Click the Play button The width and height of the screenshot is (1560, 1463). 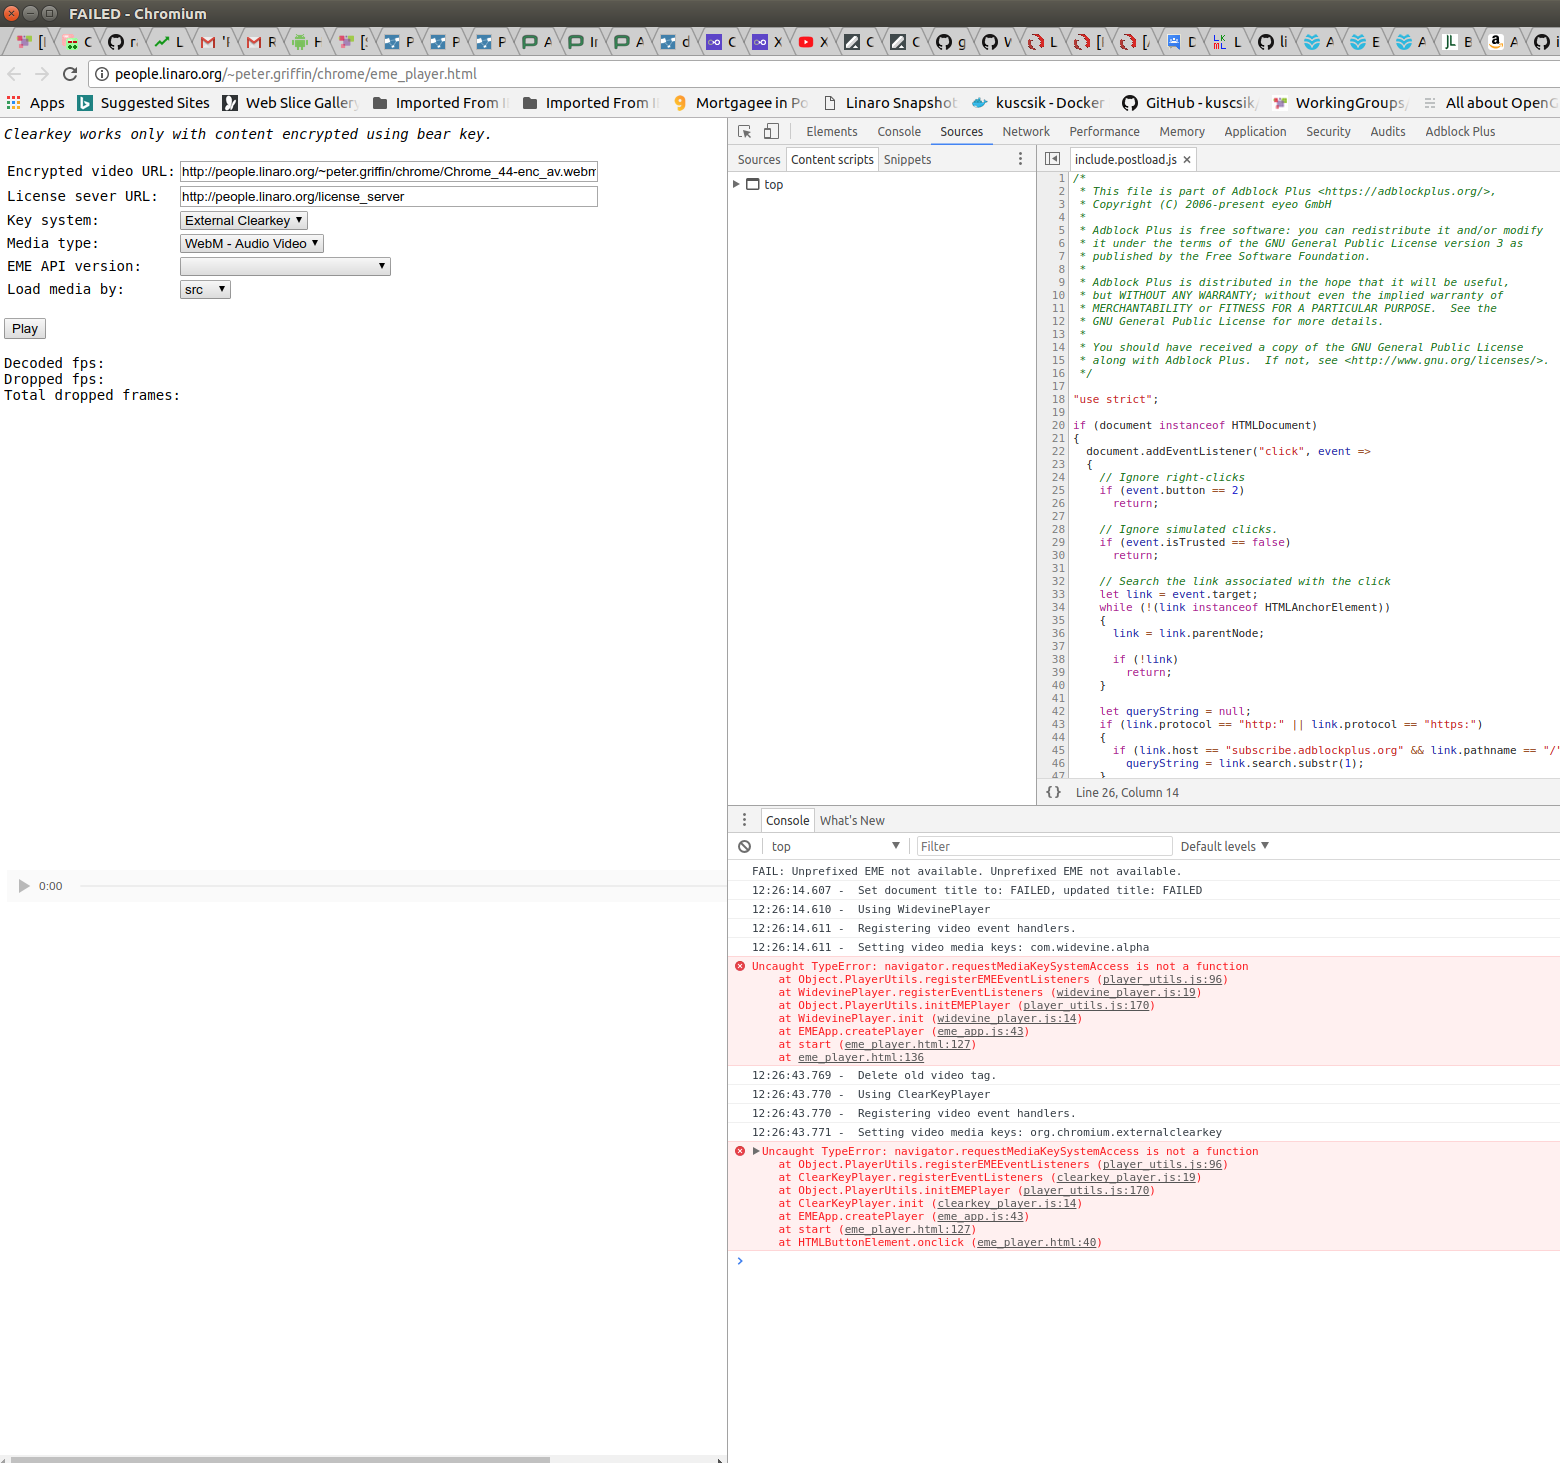point(25,329)
